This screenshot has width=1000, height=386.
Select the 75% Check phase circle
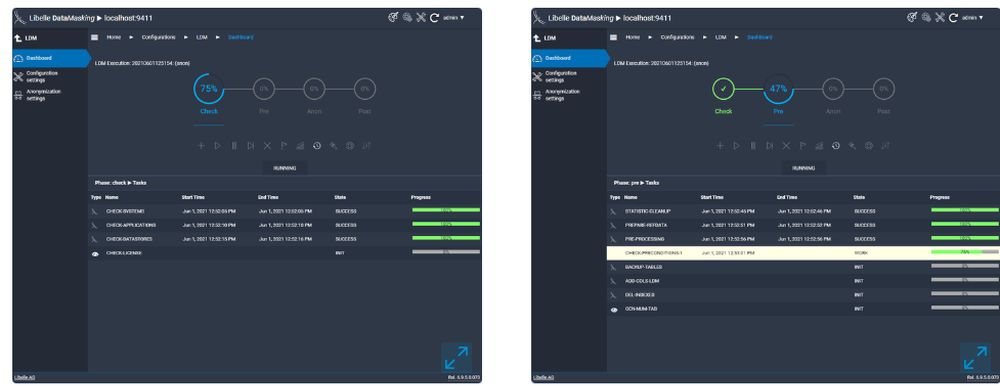(209, 89)
